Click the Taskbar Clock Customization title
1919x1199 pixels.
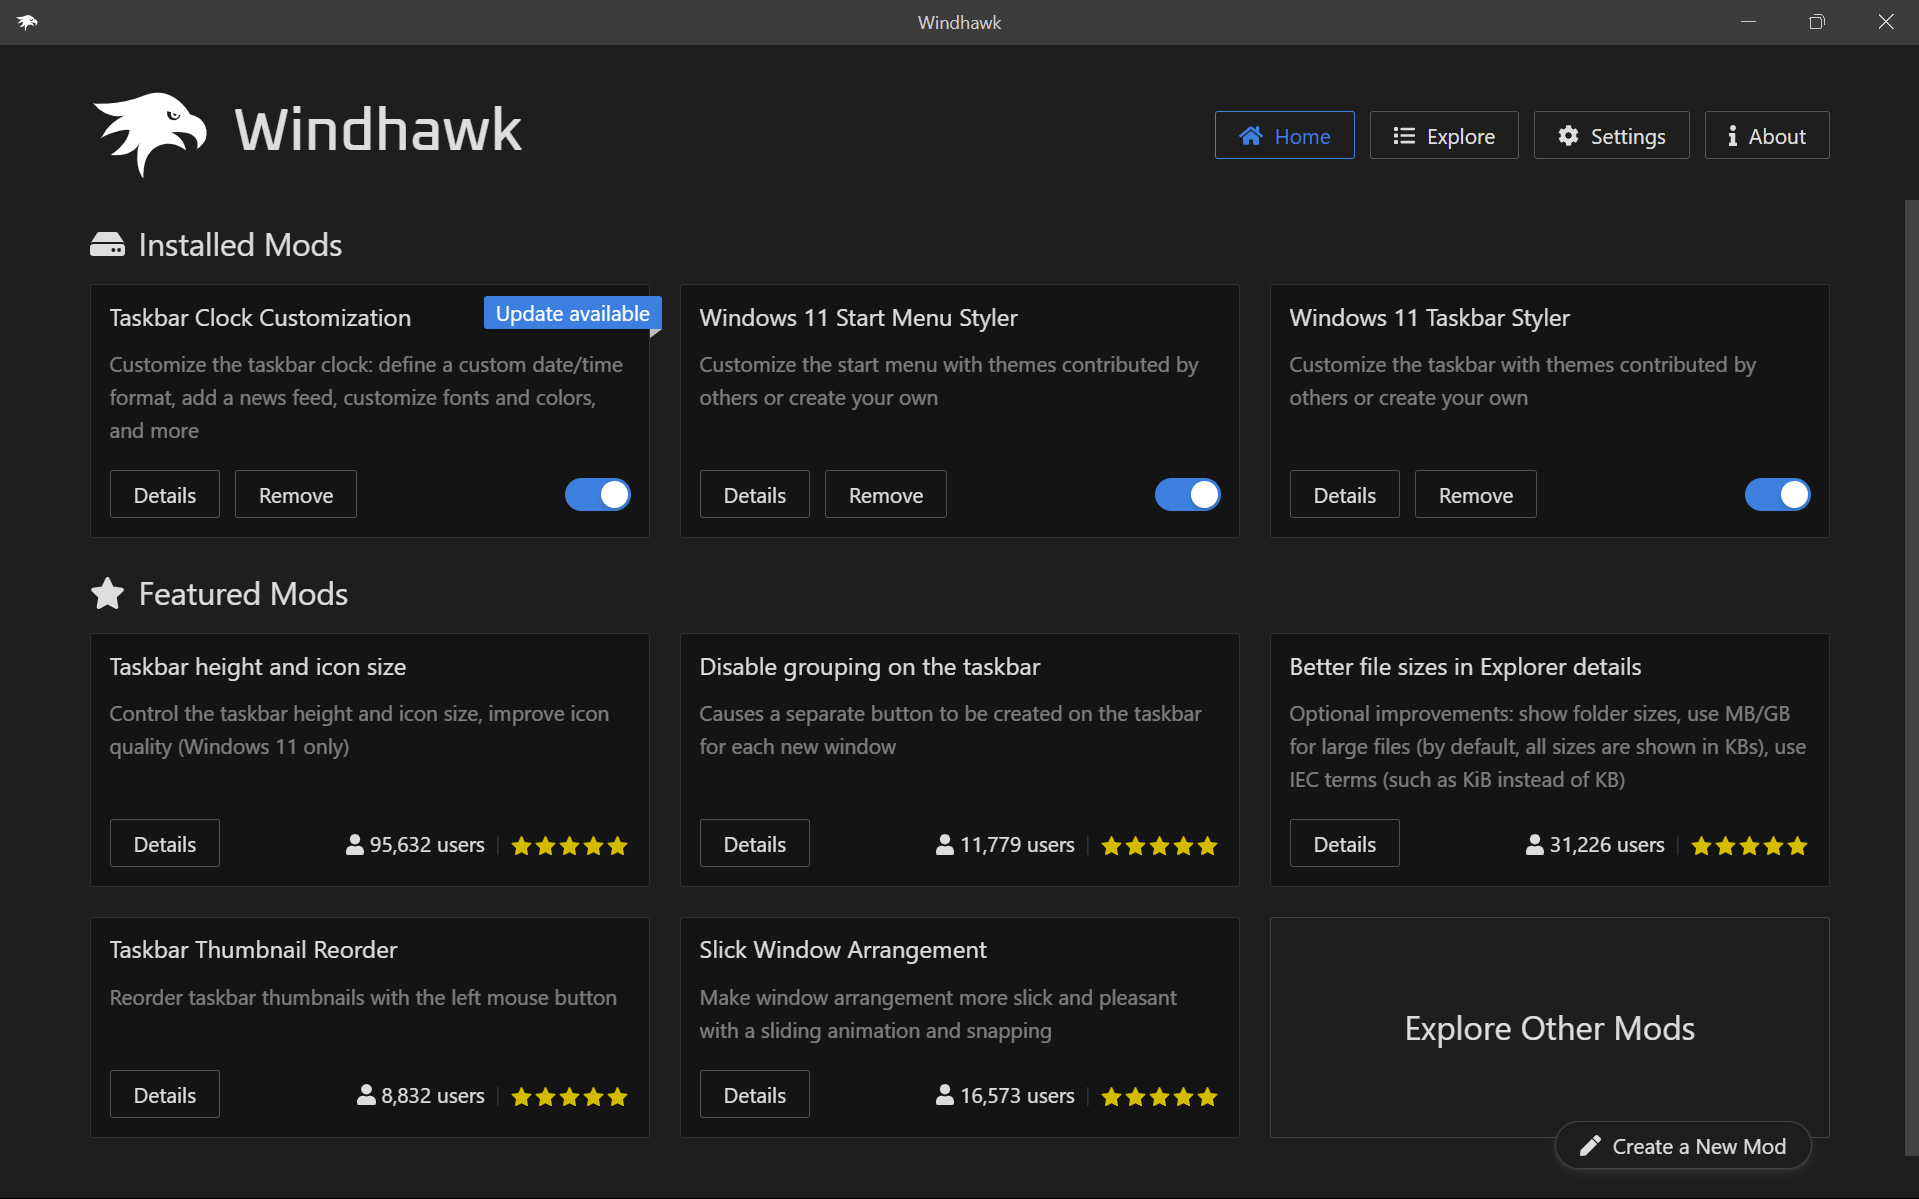[x=260, y=318]
